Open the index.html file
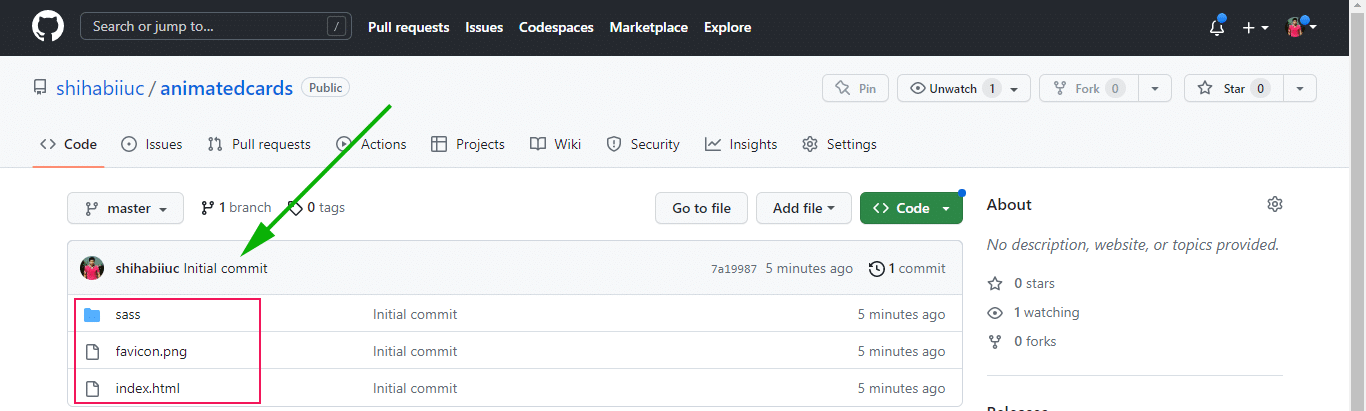Screen dimensions: 1366x411 [148, 388]
